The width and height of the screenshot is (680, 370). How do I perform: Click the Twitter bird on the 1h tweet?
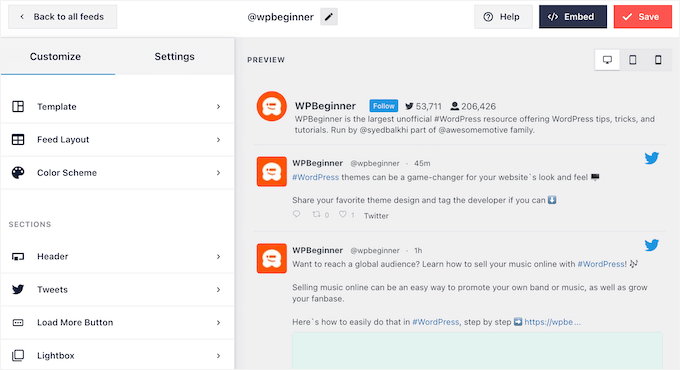[651, 245]
